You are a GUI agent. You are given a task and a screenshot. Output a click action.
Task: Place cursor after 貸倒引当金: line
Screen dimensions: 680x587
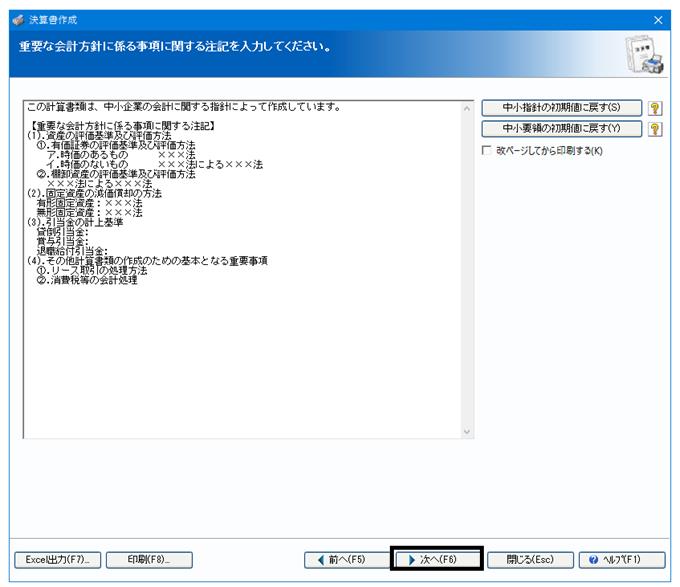[x=90, y=232]
